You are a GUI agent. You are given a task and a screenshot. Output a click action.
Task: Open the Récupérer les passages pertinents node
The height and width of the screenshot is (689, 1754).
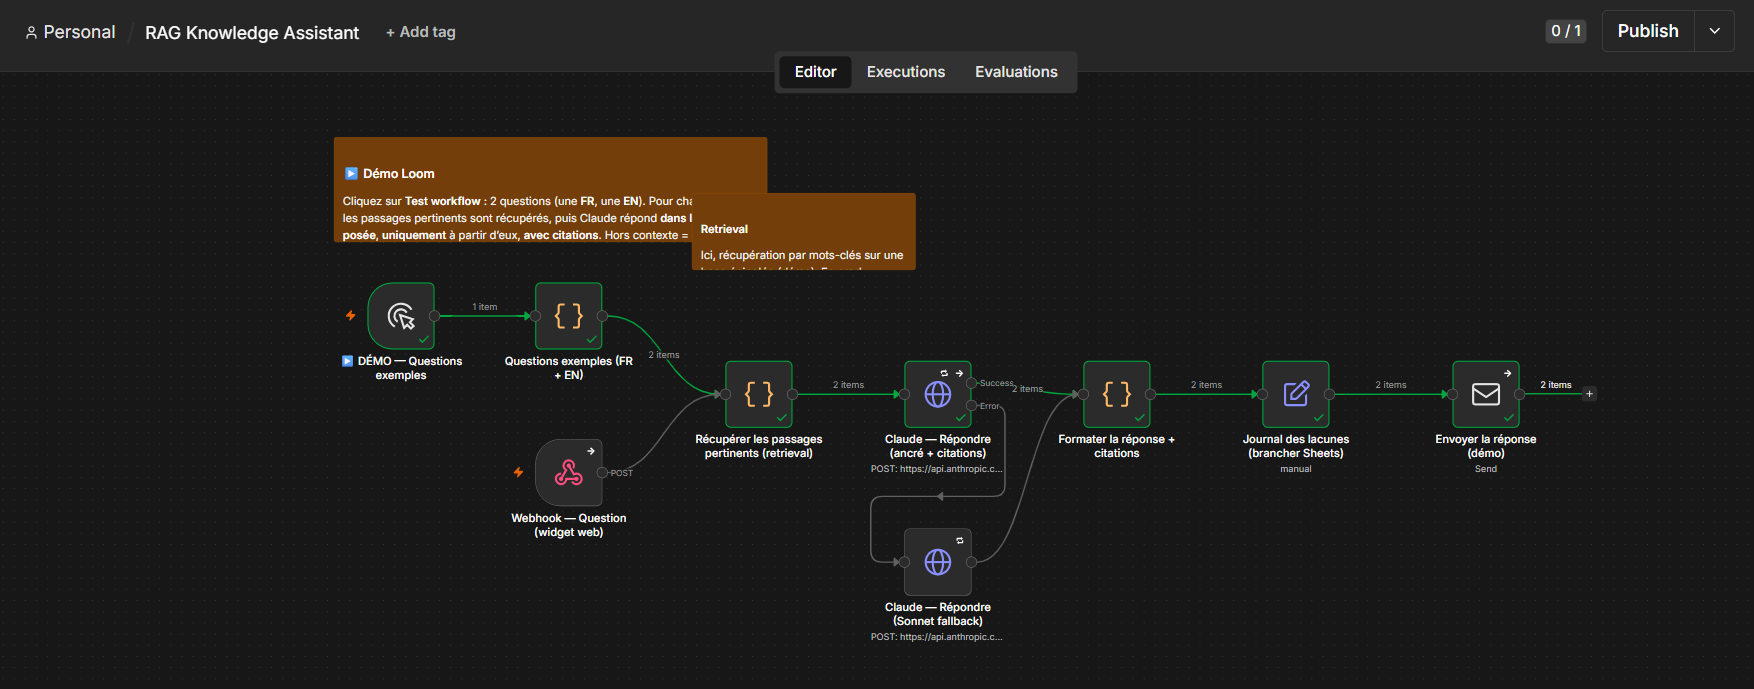pyautogui.click(x=759, y=394)
